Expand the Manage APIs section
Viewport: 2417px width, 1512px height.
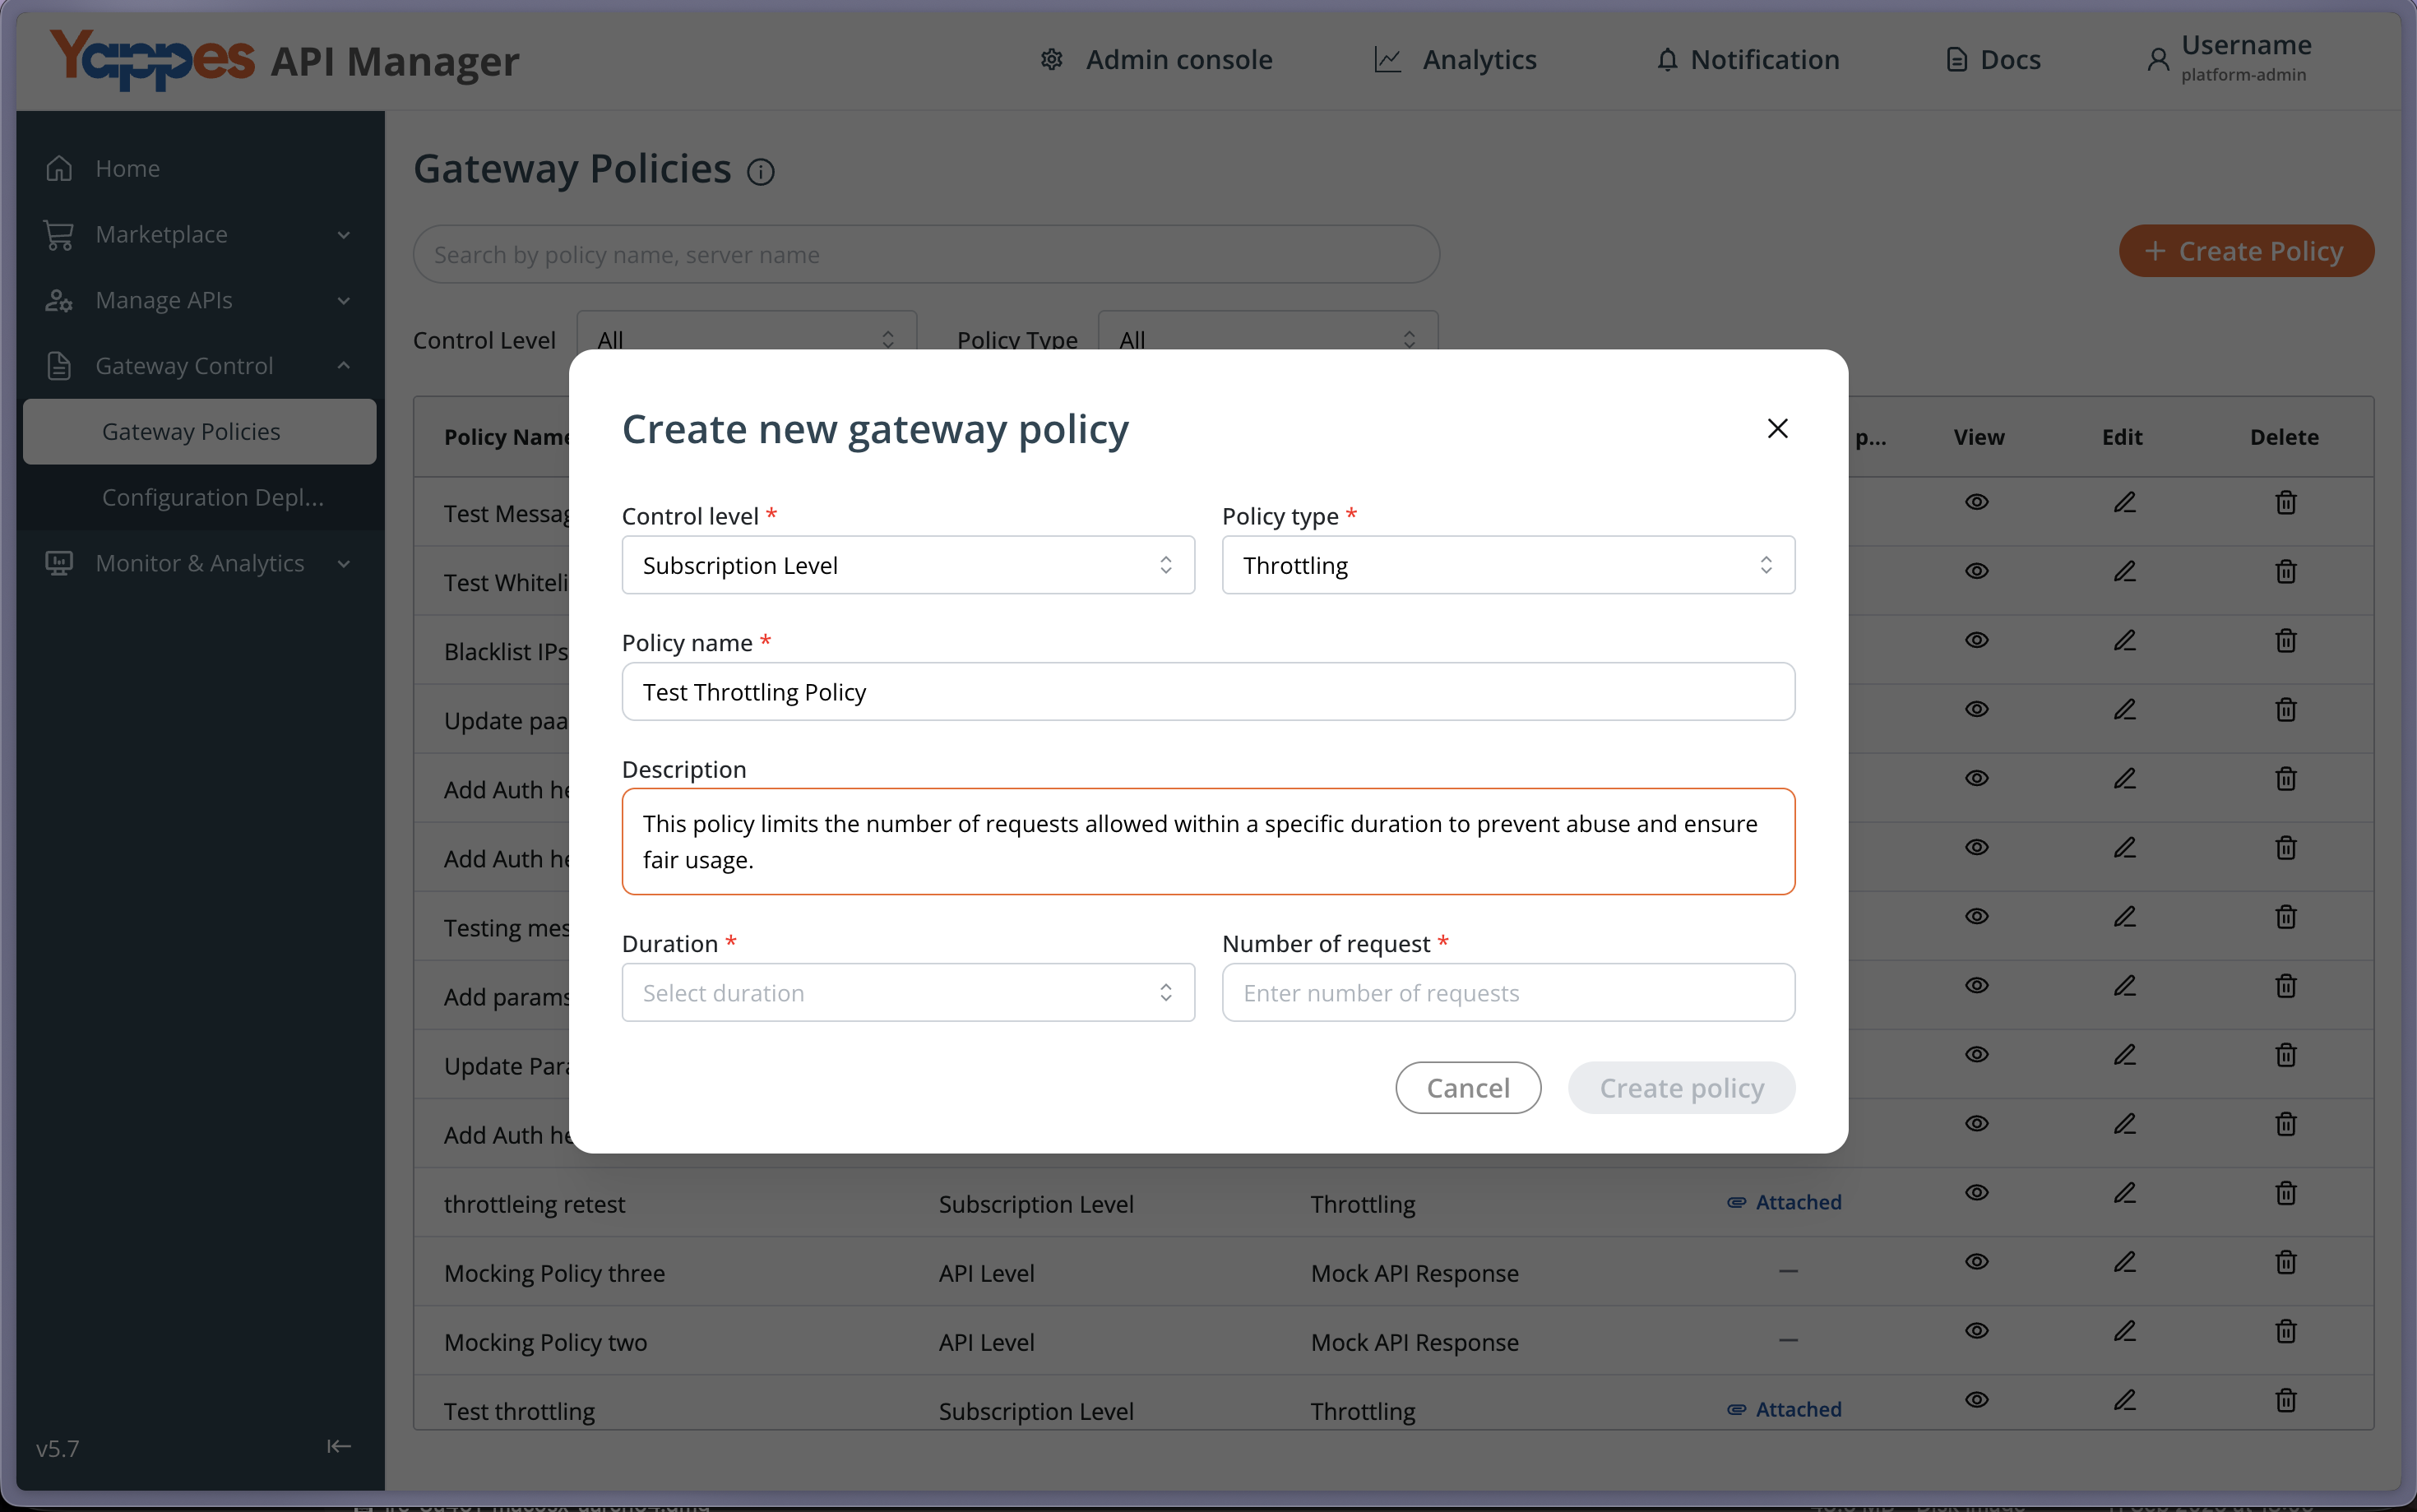click(x=200, y=300)
